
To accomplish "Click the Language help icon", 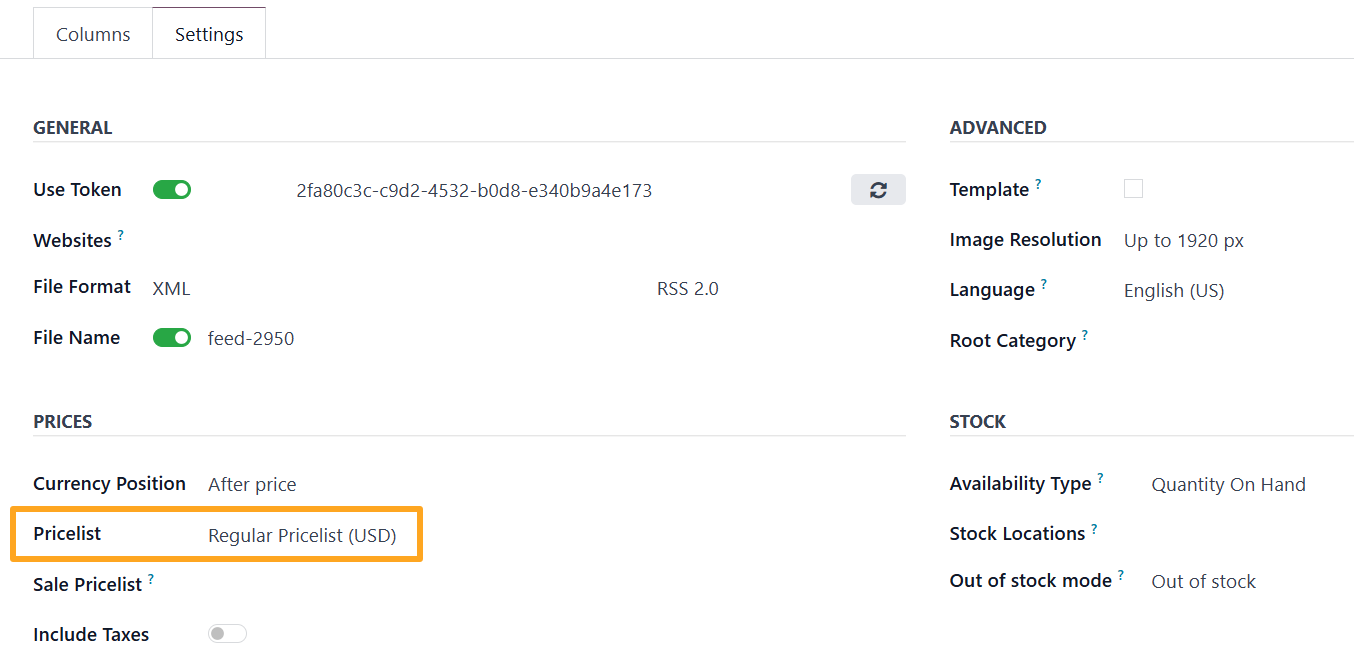I will click(x=1045, y=283).
